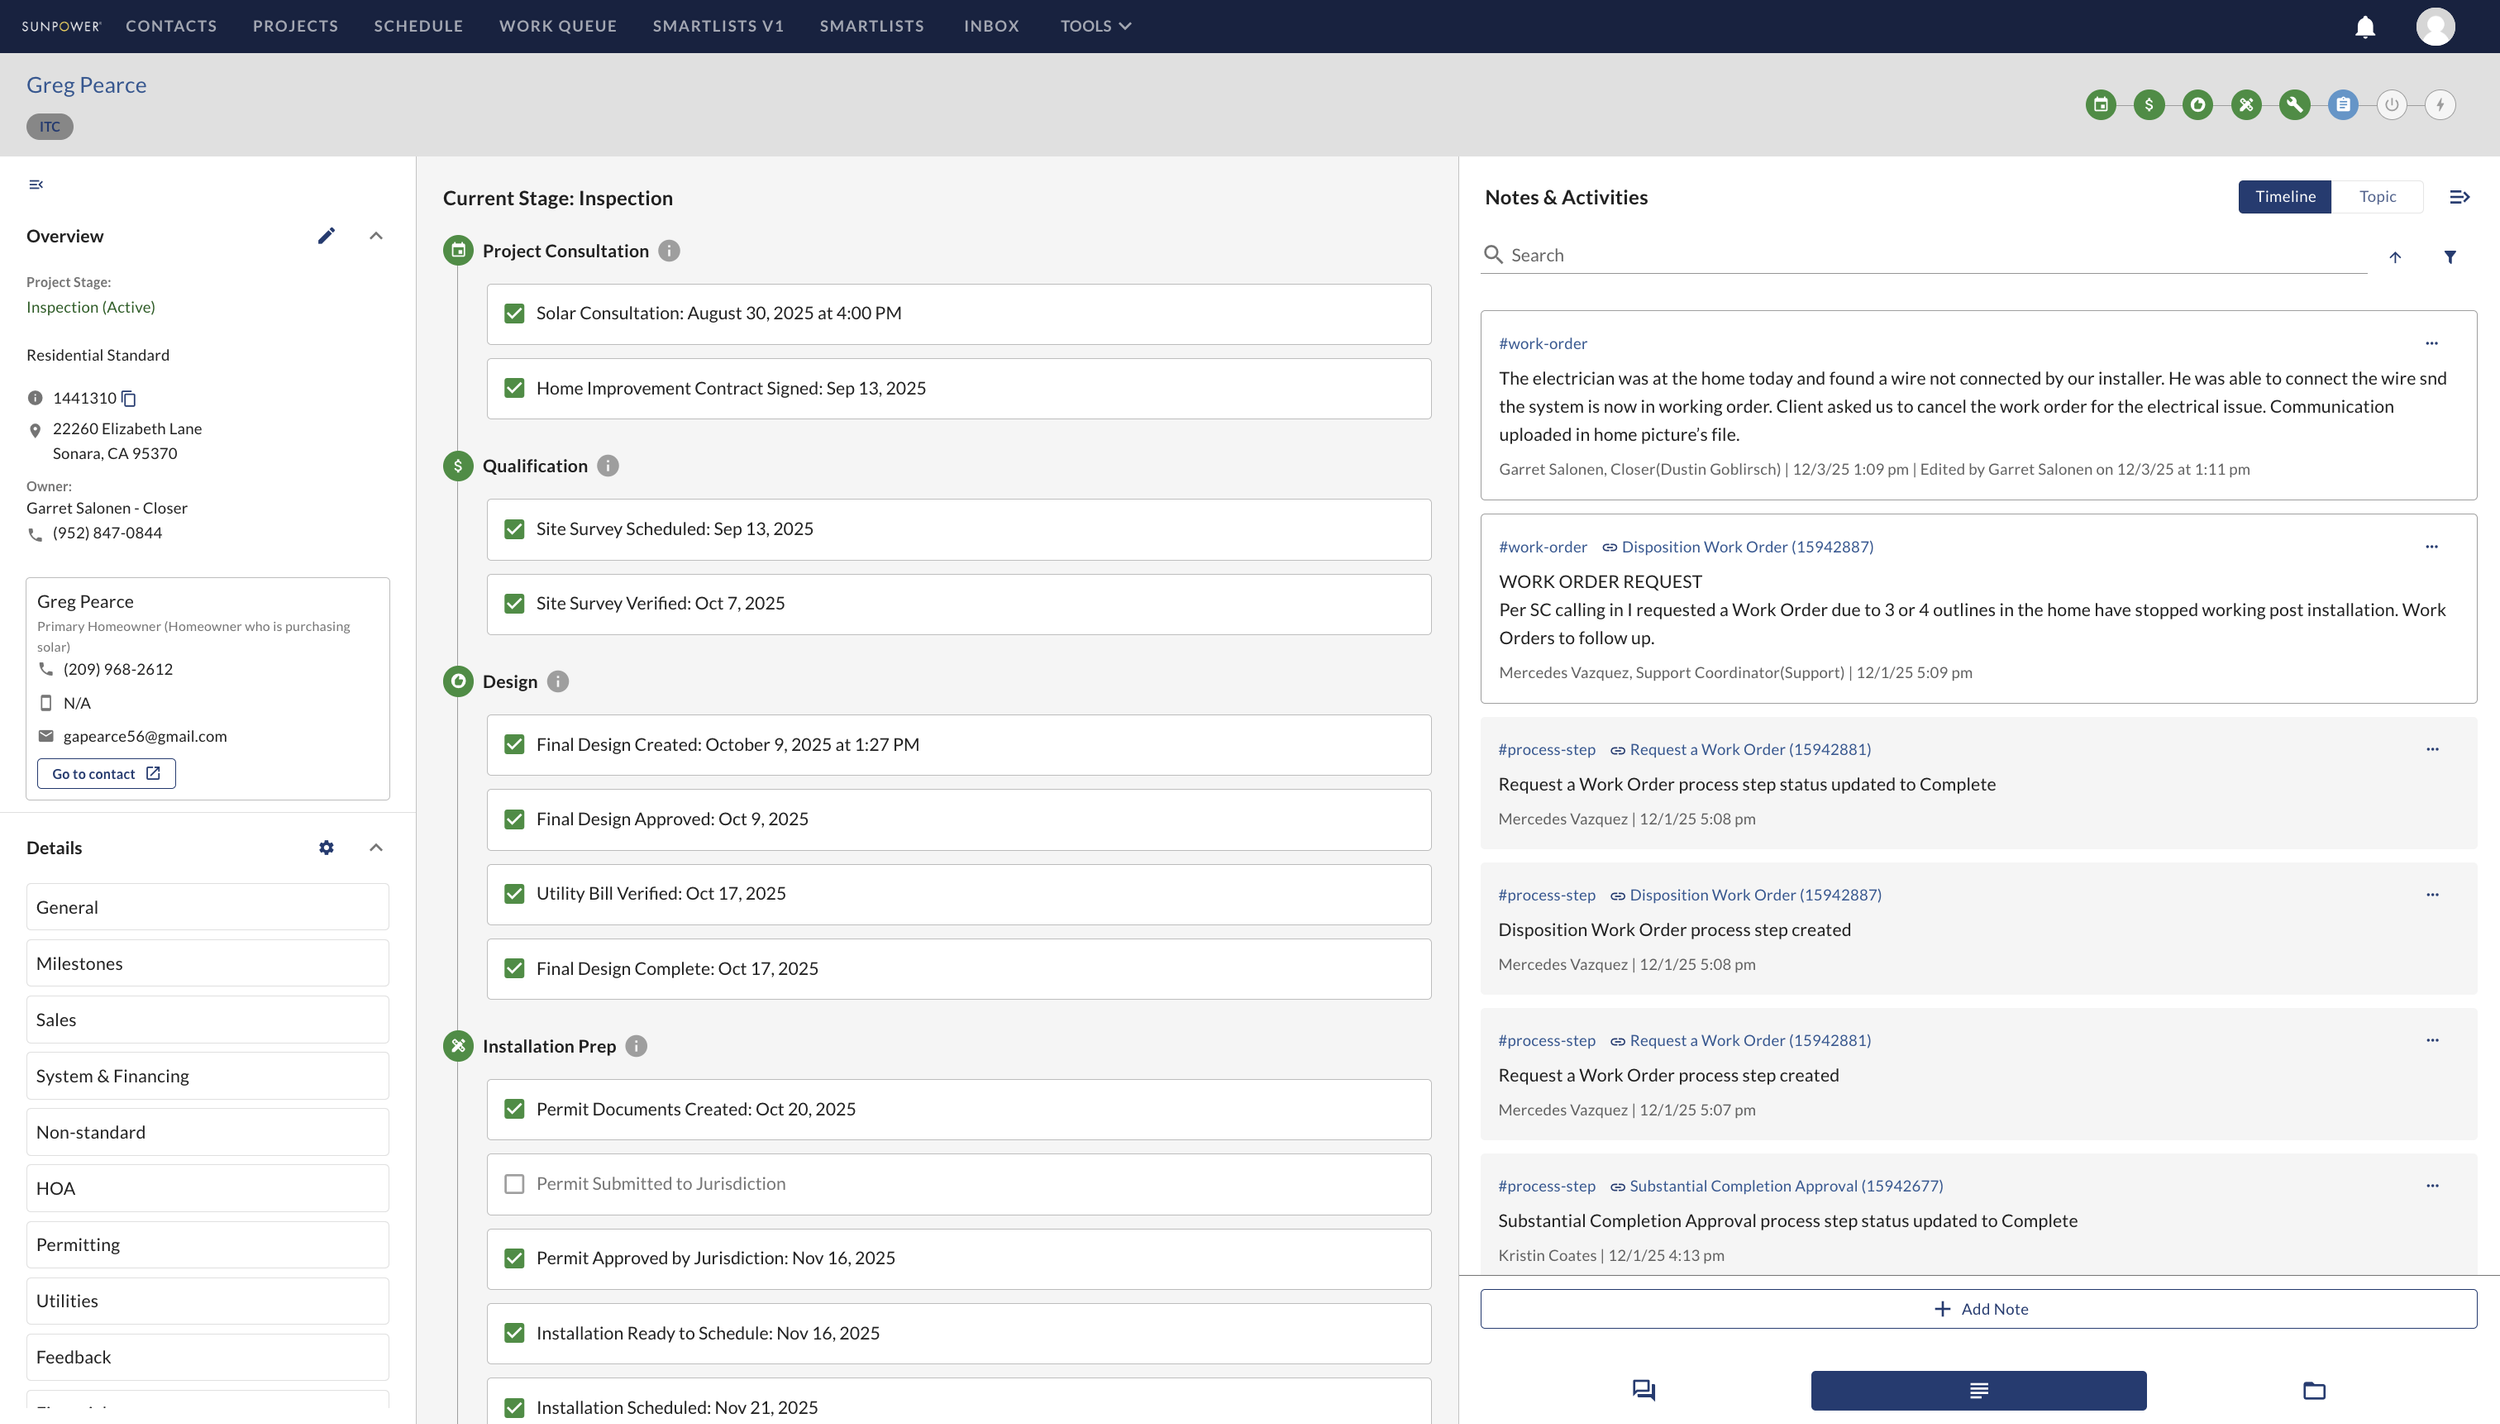Open the notes filter icon
Image resolution: width=2500 pixels, height=1424 pixels.
[2451, 256]
